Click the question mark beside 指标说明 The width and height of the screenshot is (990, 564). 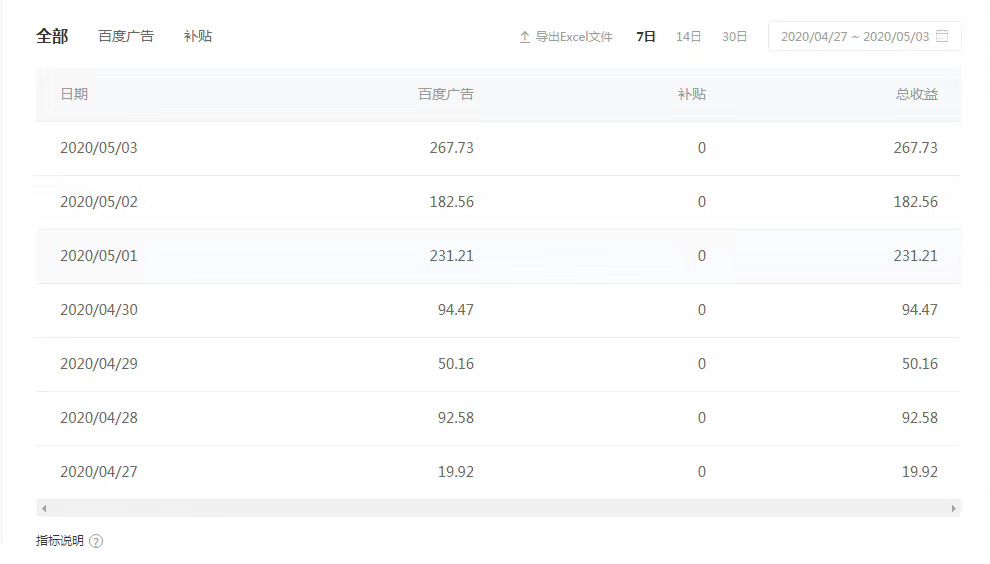tap(96, 542)
